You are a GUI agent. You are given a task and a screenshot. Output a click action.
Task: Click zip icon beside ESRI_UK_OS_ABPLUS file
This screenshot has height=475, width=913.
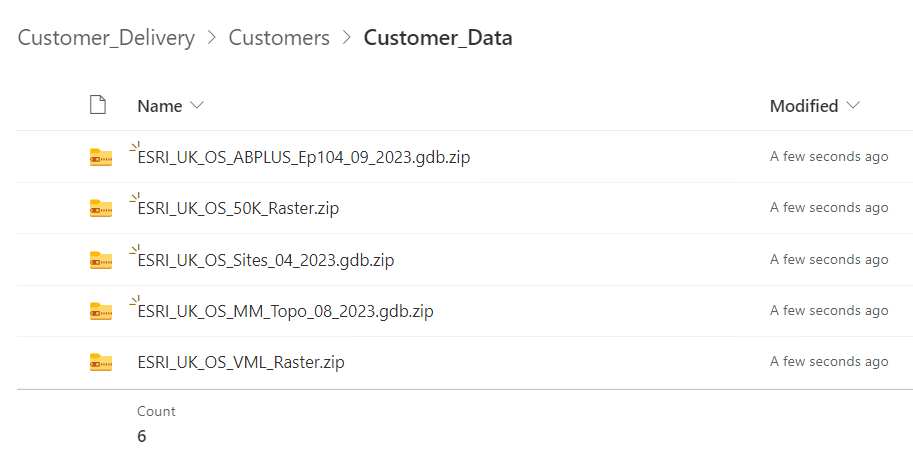point(100,157)
